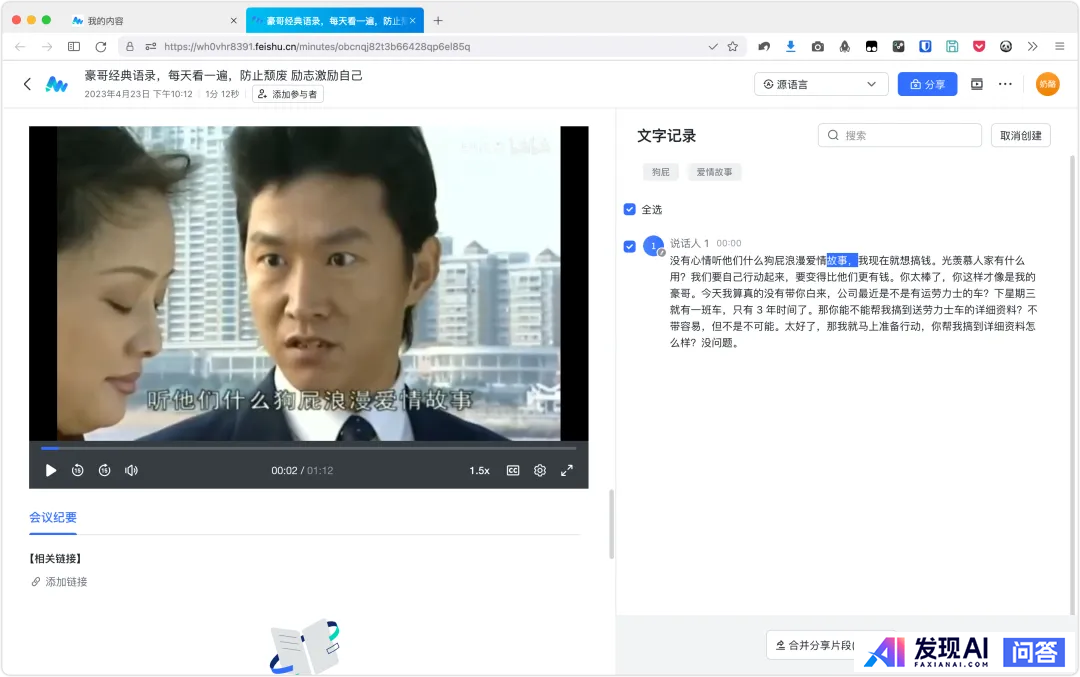The height and width of the screenshot is (677, 1080).
Task: Toggle browser sidebar view
Action: [74, 47]
